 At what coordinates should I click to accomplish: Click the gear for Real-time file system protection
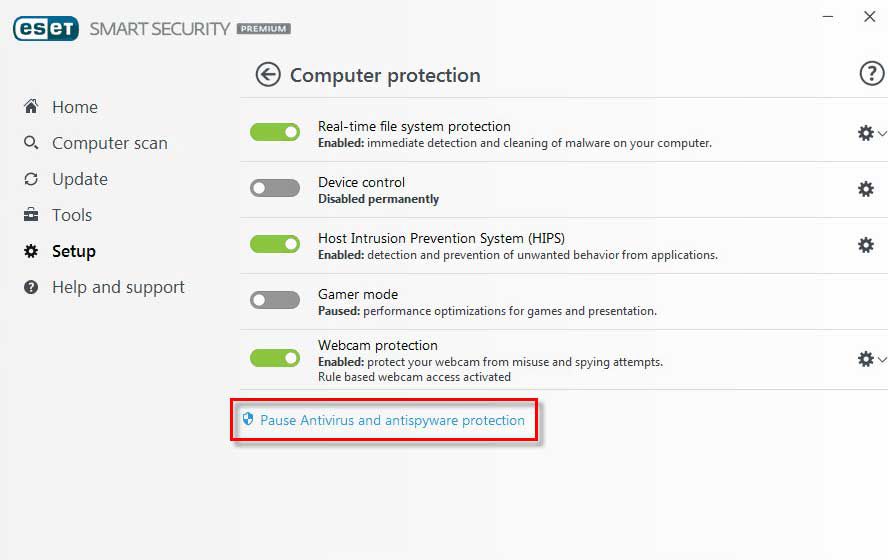865,133
